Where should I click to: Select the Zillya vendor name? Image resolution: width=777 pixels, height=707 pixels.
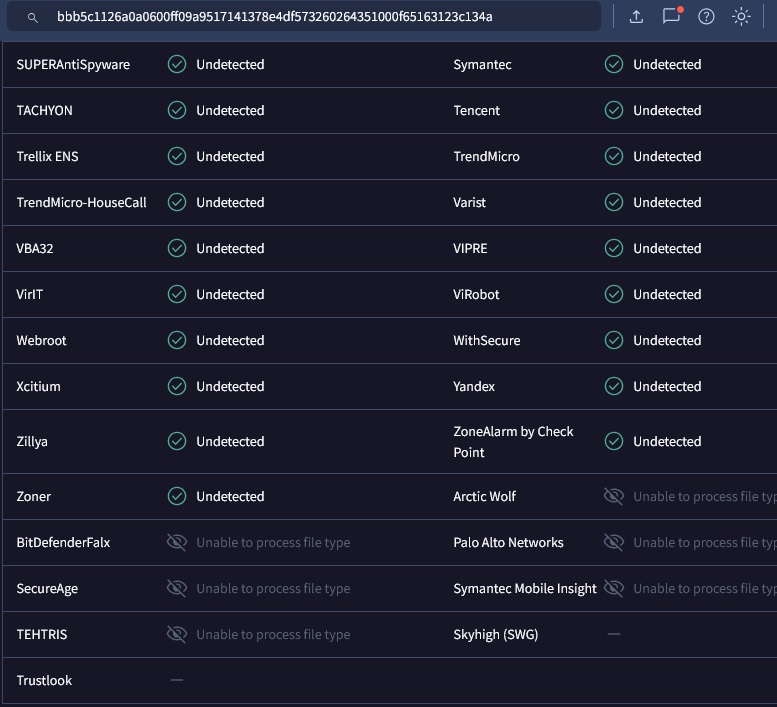(32, 441)
